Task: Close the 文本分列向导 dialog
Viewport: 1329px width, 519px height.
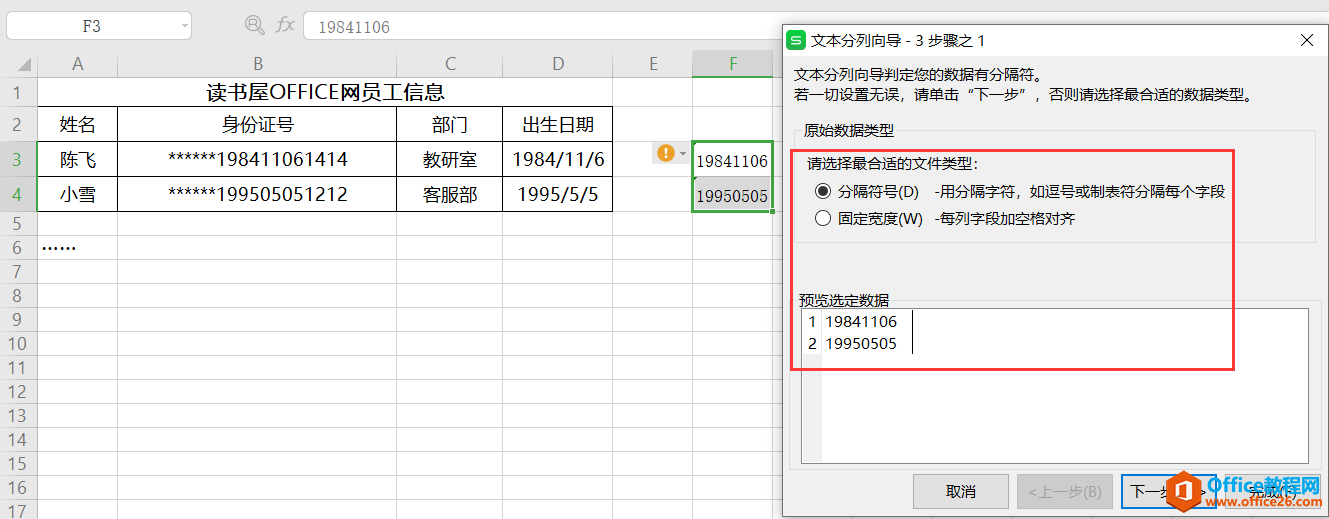Action: (x=1306, y=40)
